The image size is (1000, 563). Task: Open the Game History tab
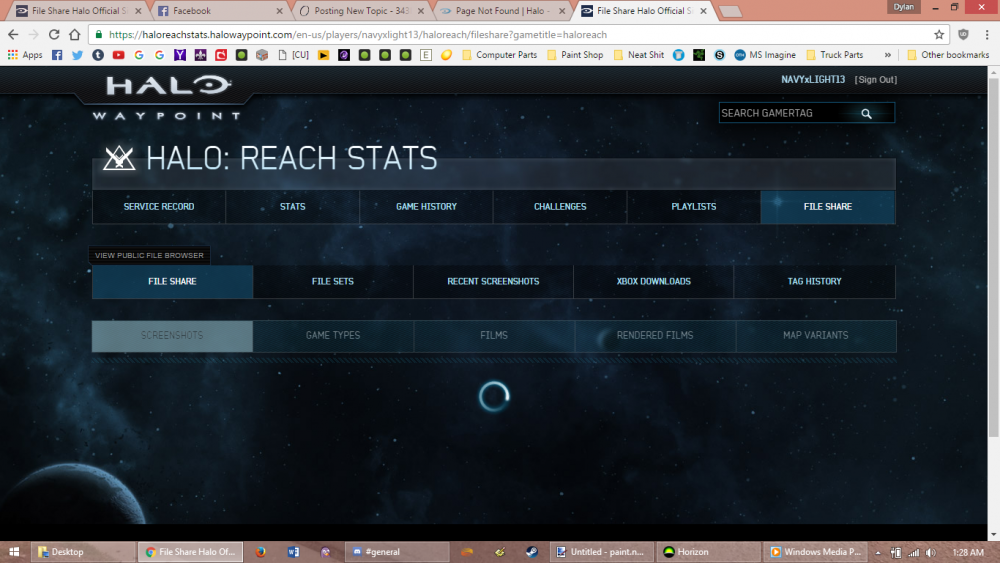point(427,207)
